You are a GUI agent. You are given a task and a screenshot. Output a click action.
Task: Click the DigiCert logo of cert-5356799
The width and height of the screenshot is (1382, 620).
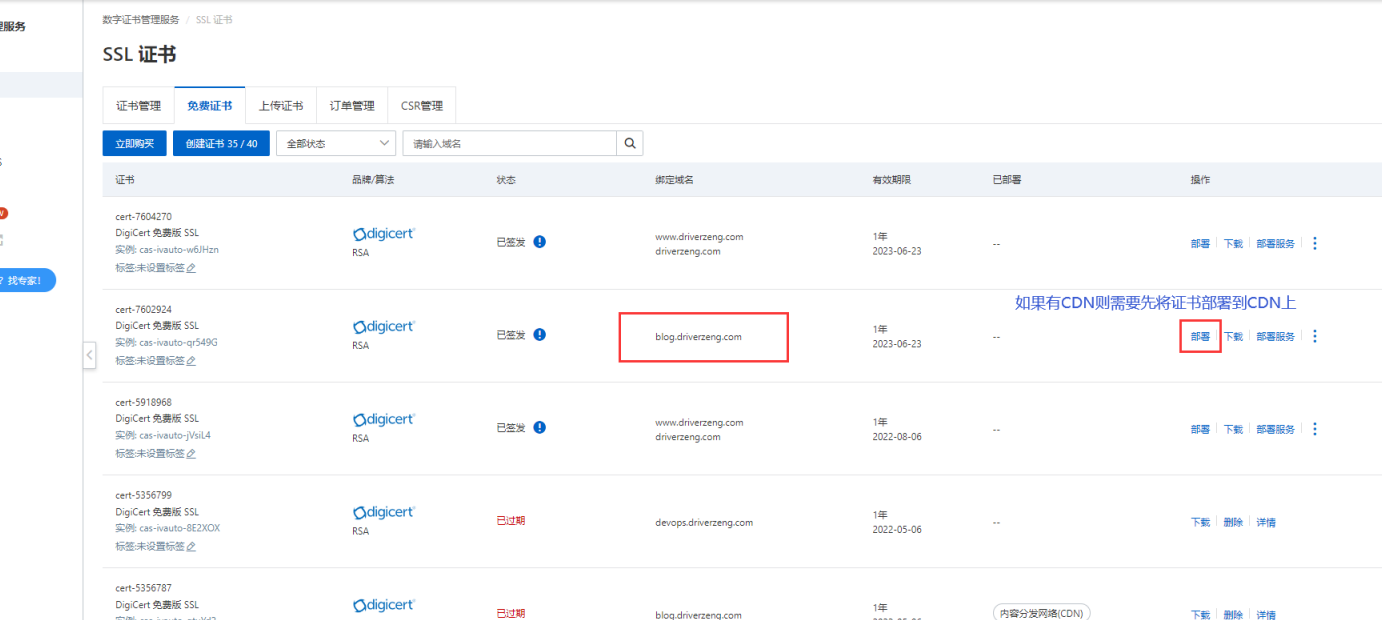(383, 513)
